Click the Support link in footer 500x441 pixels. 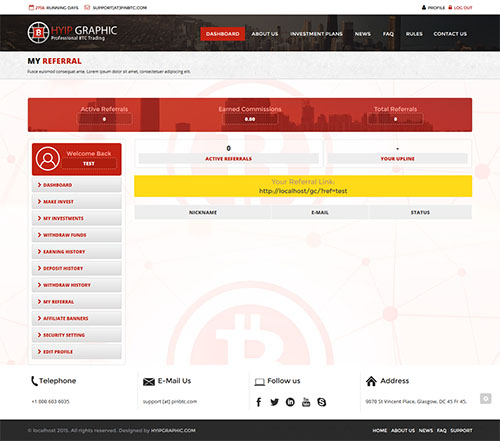[x=461, y=430]
